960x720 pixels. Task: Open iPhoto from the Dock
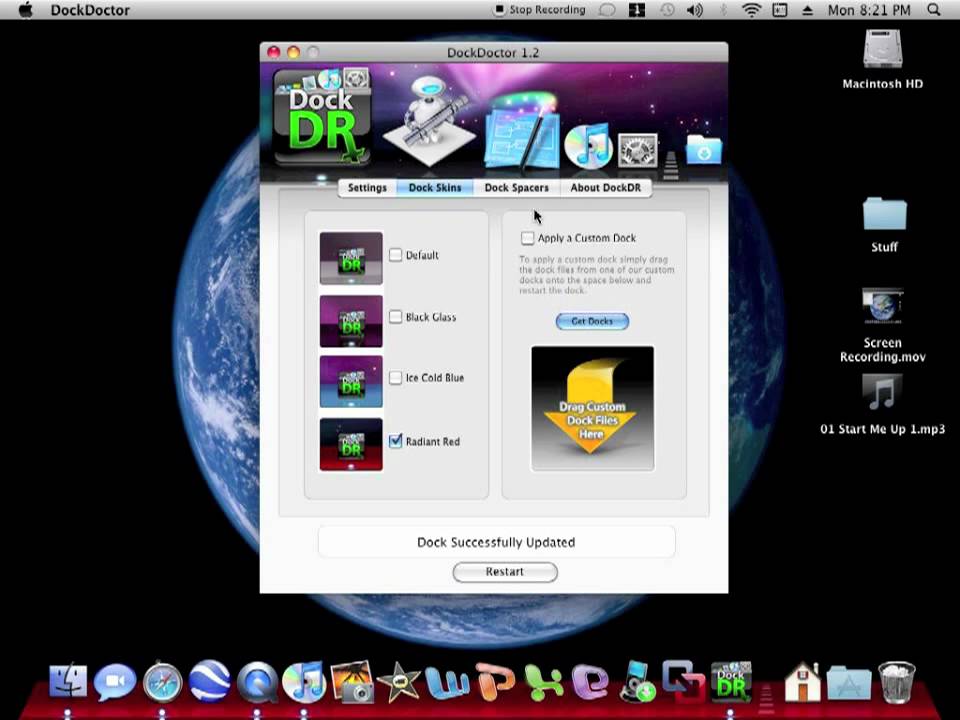pos(351,681)
